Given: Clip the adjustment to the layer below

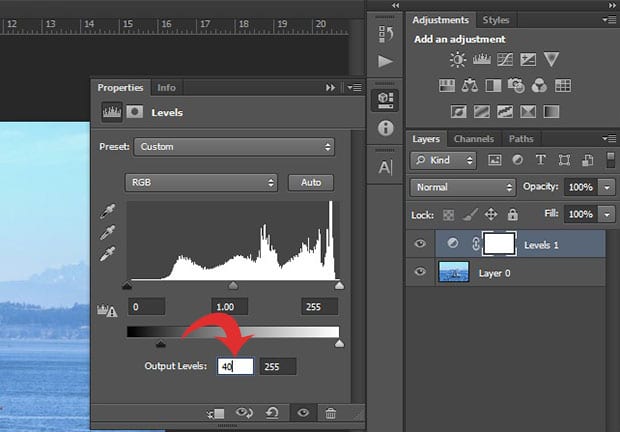Looking at the screenshot, I should click(x=216, y=413).
